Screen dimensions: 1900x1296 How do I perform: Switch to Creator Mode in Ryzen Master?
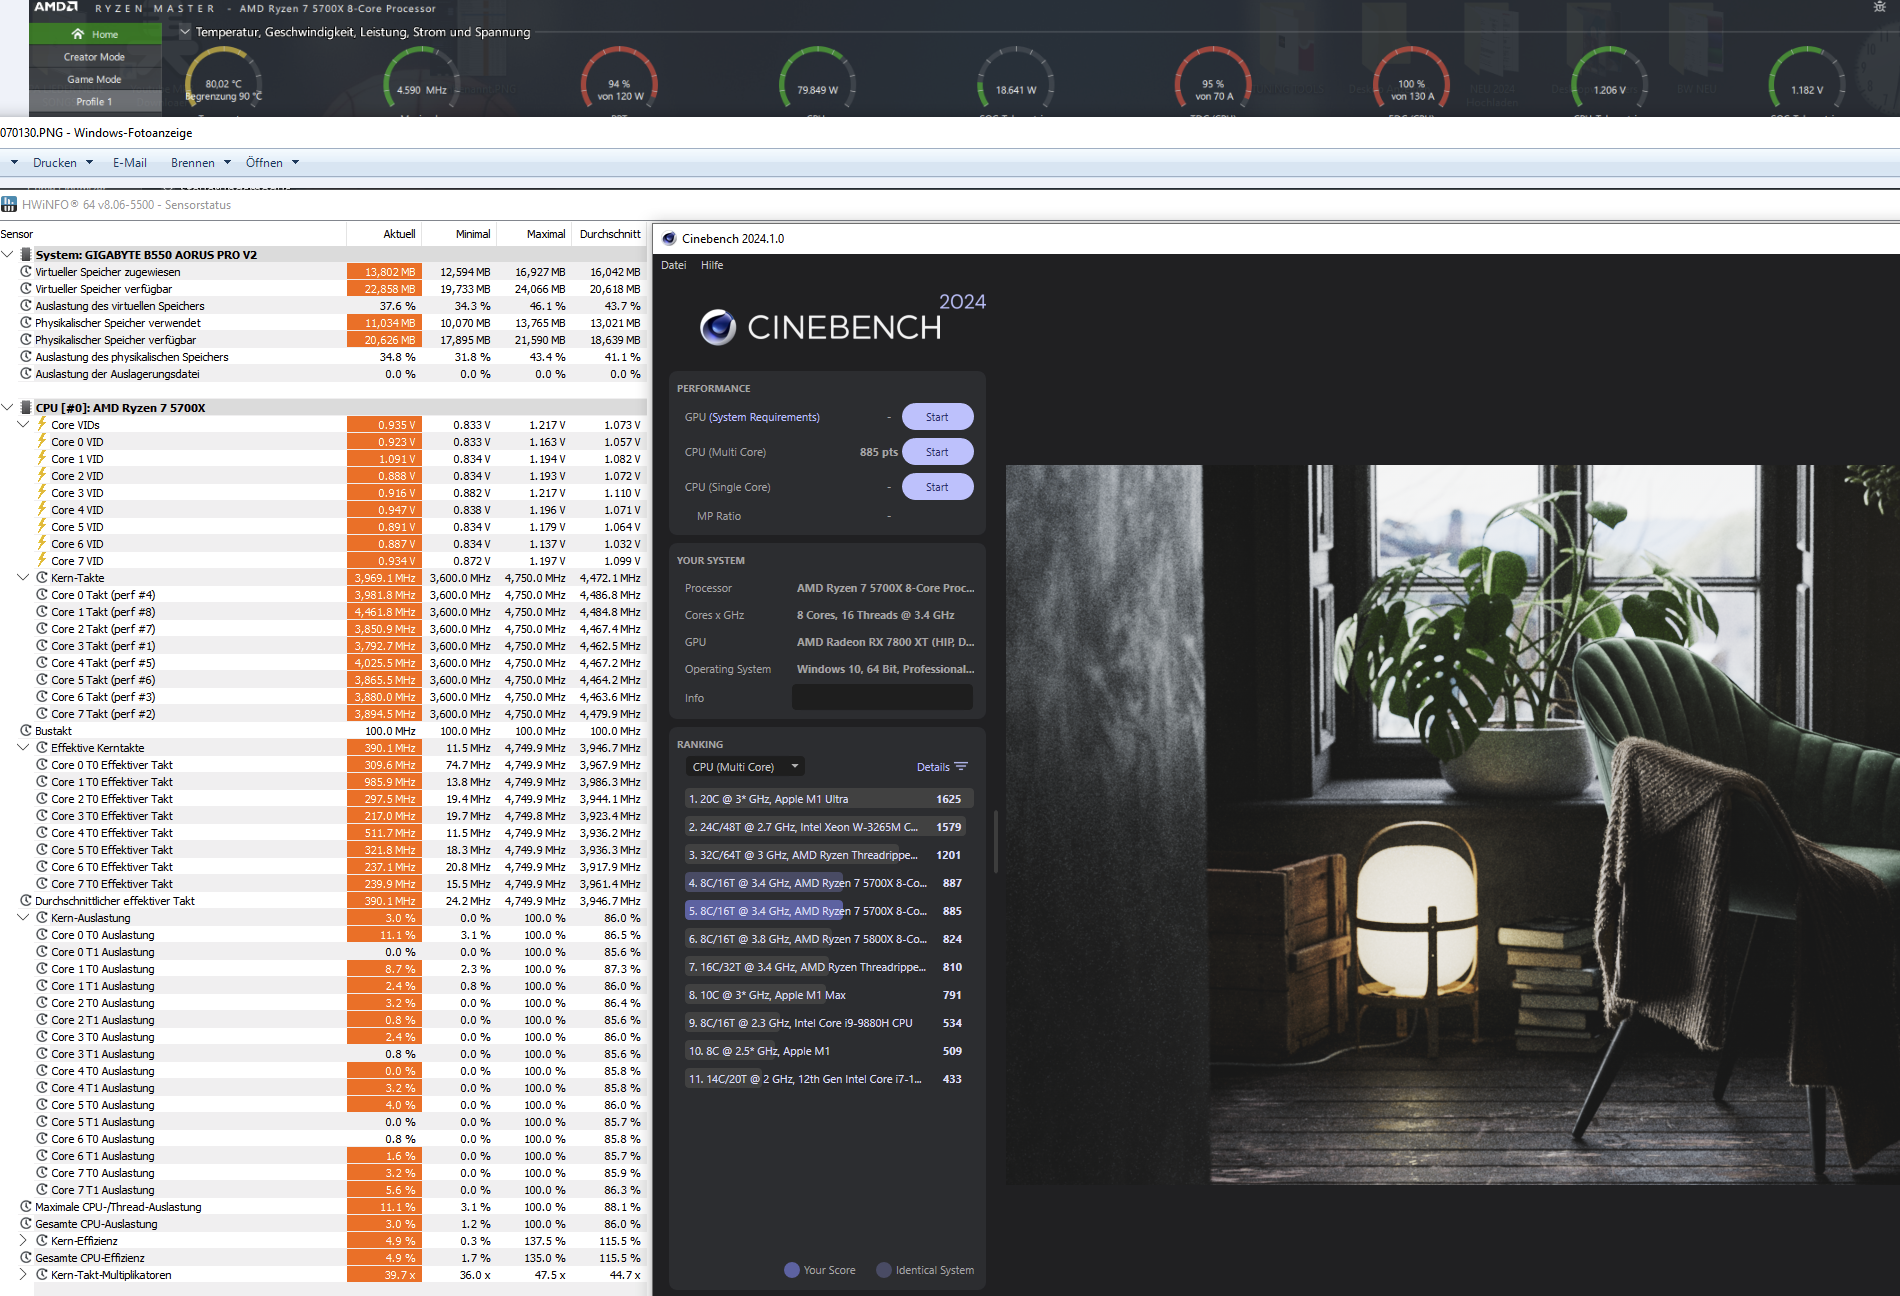pos(95,57)
